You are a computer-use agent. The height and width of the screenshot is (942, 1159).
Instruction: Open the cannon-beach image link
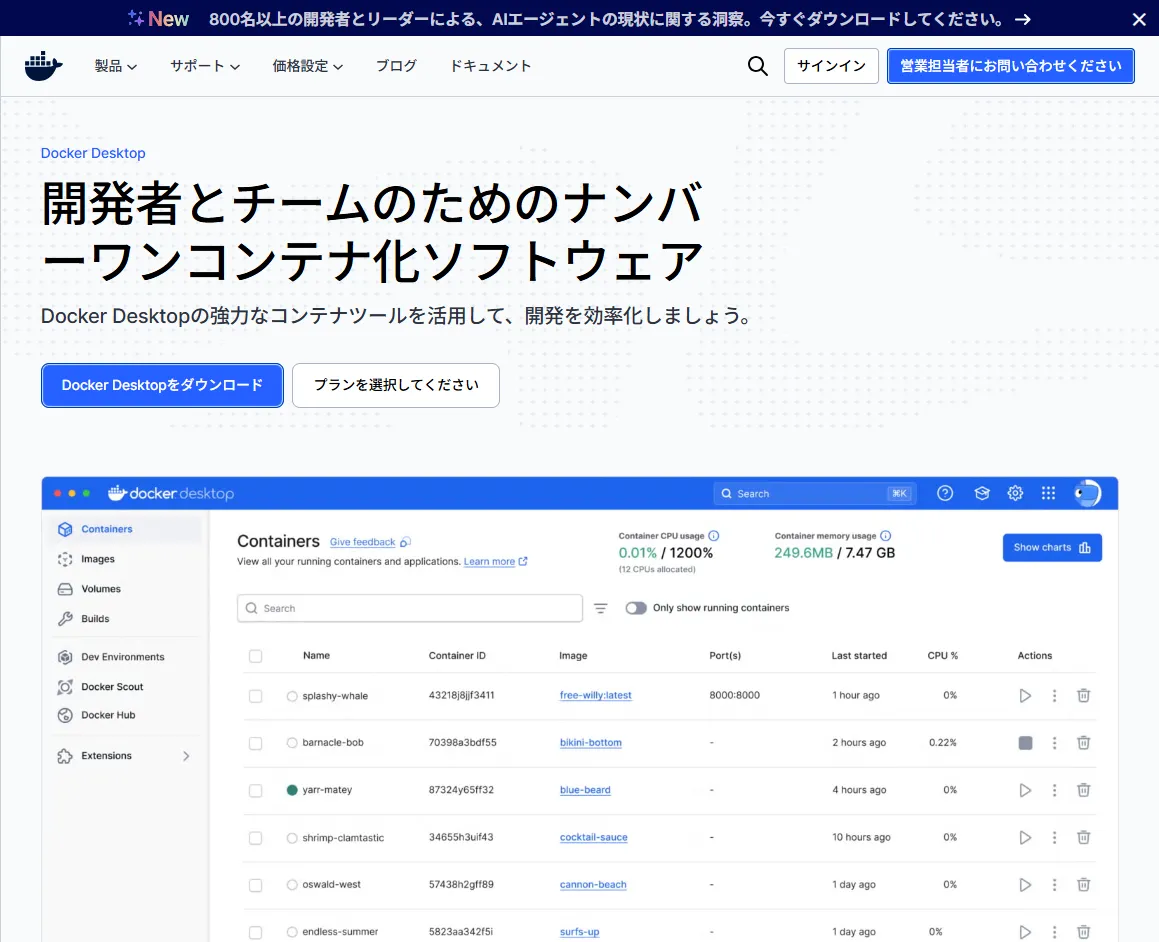[593, 884]
